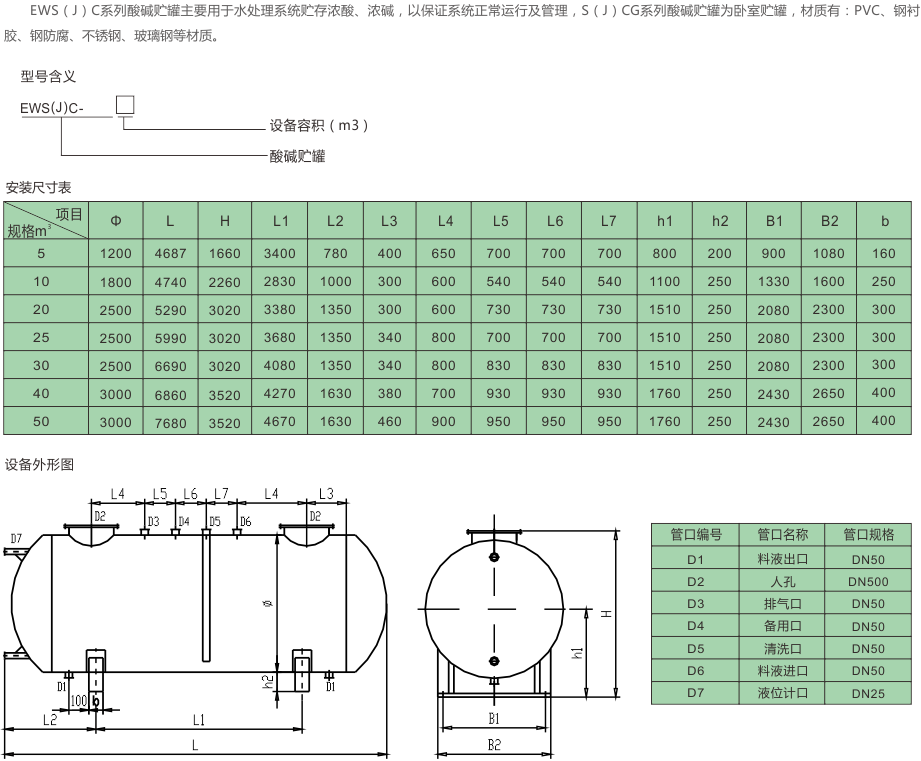Click the B2 dimension label below end view
The height and width of the screenshot is (761, 921).
click(493, 745)
